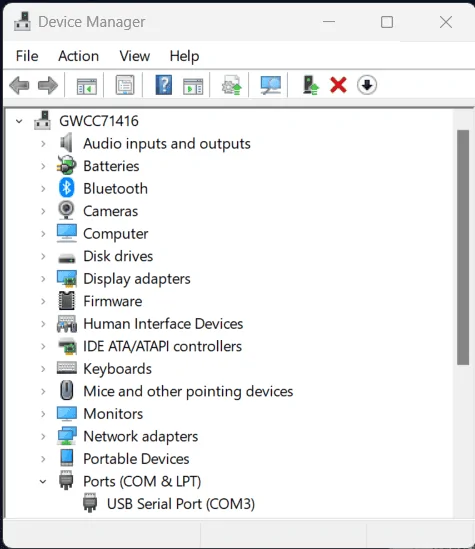
Task: Click Scan for hardware changes icon
Action: pyautogui.click(x=271, y=85)
